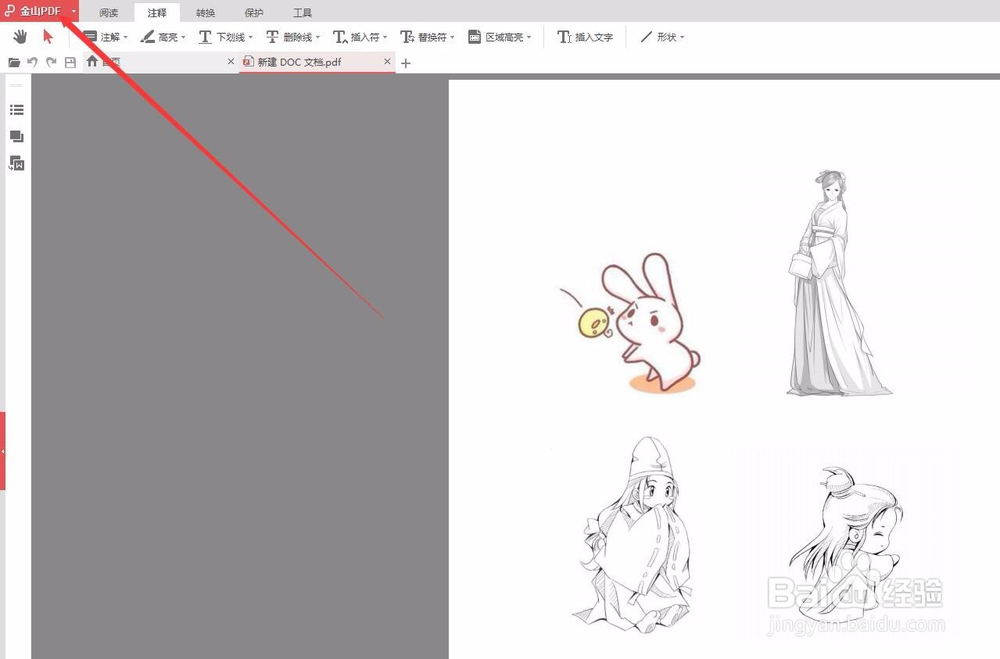Viewport: 1000px width, 659px height.
Task: Click the save disk icon
Action: 70,62
